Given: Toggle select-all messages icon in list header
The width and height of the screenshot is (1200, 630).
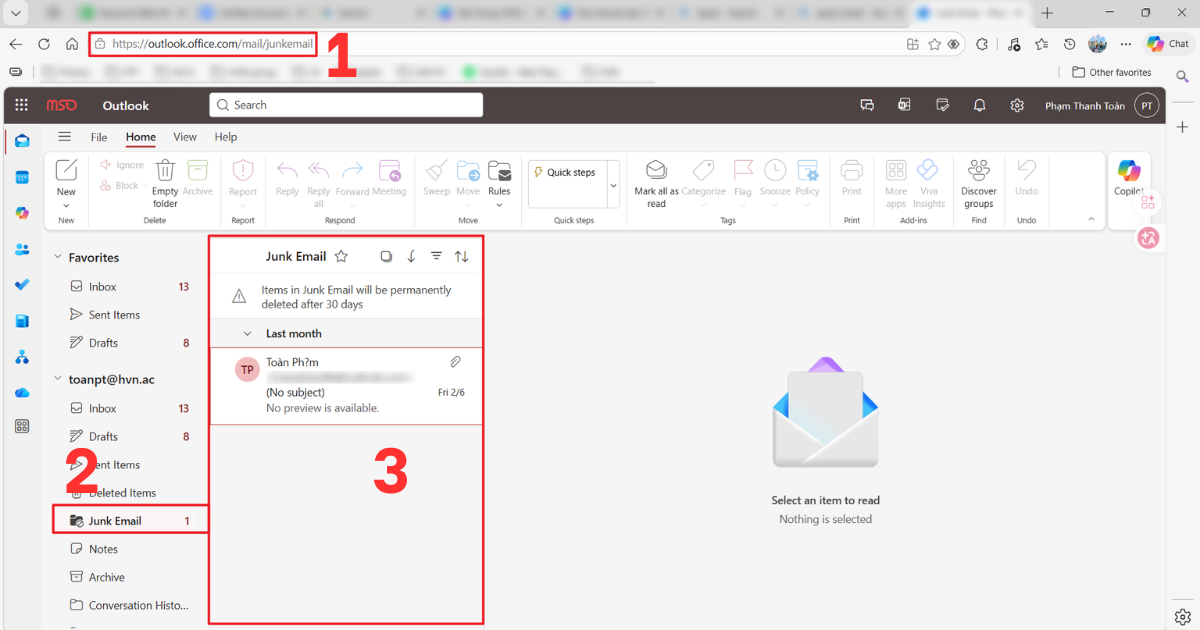Looking at the screenshot, I should click(x=386, y=257).
